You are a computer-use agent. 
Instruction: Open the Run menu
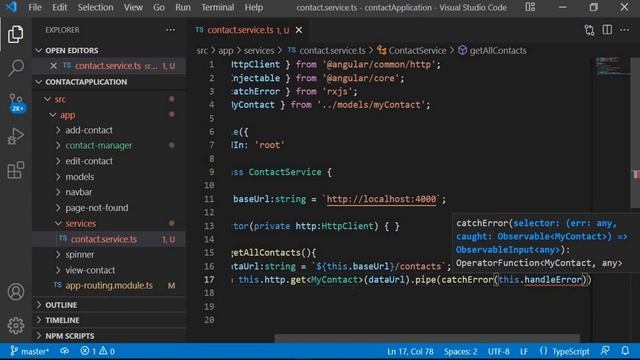tap(182, 7)
